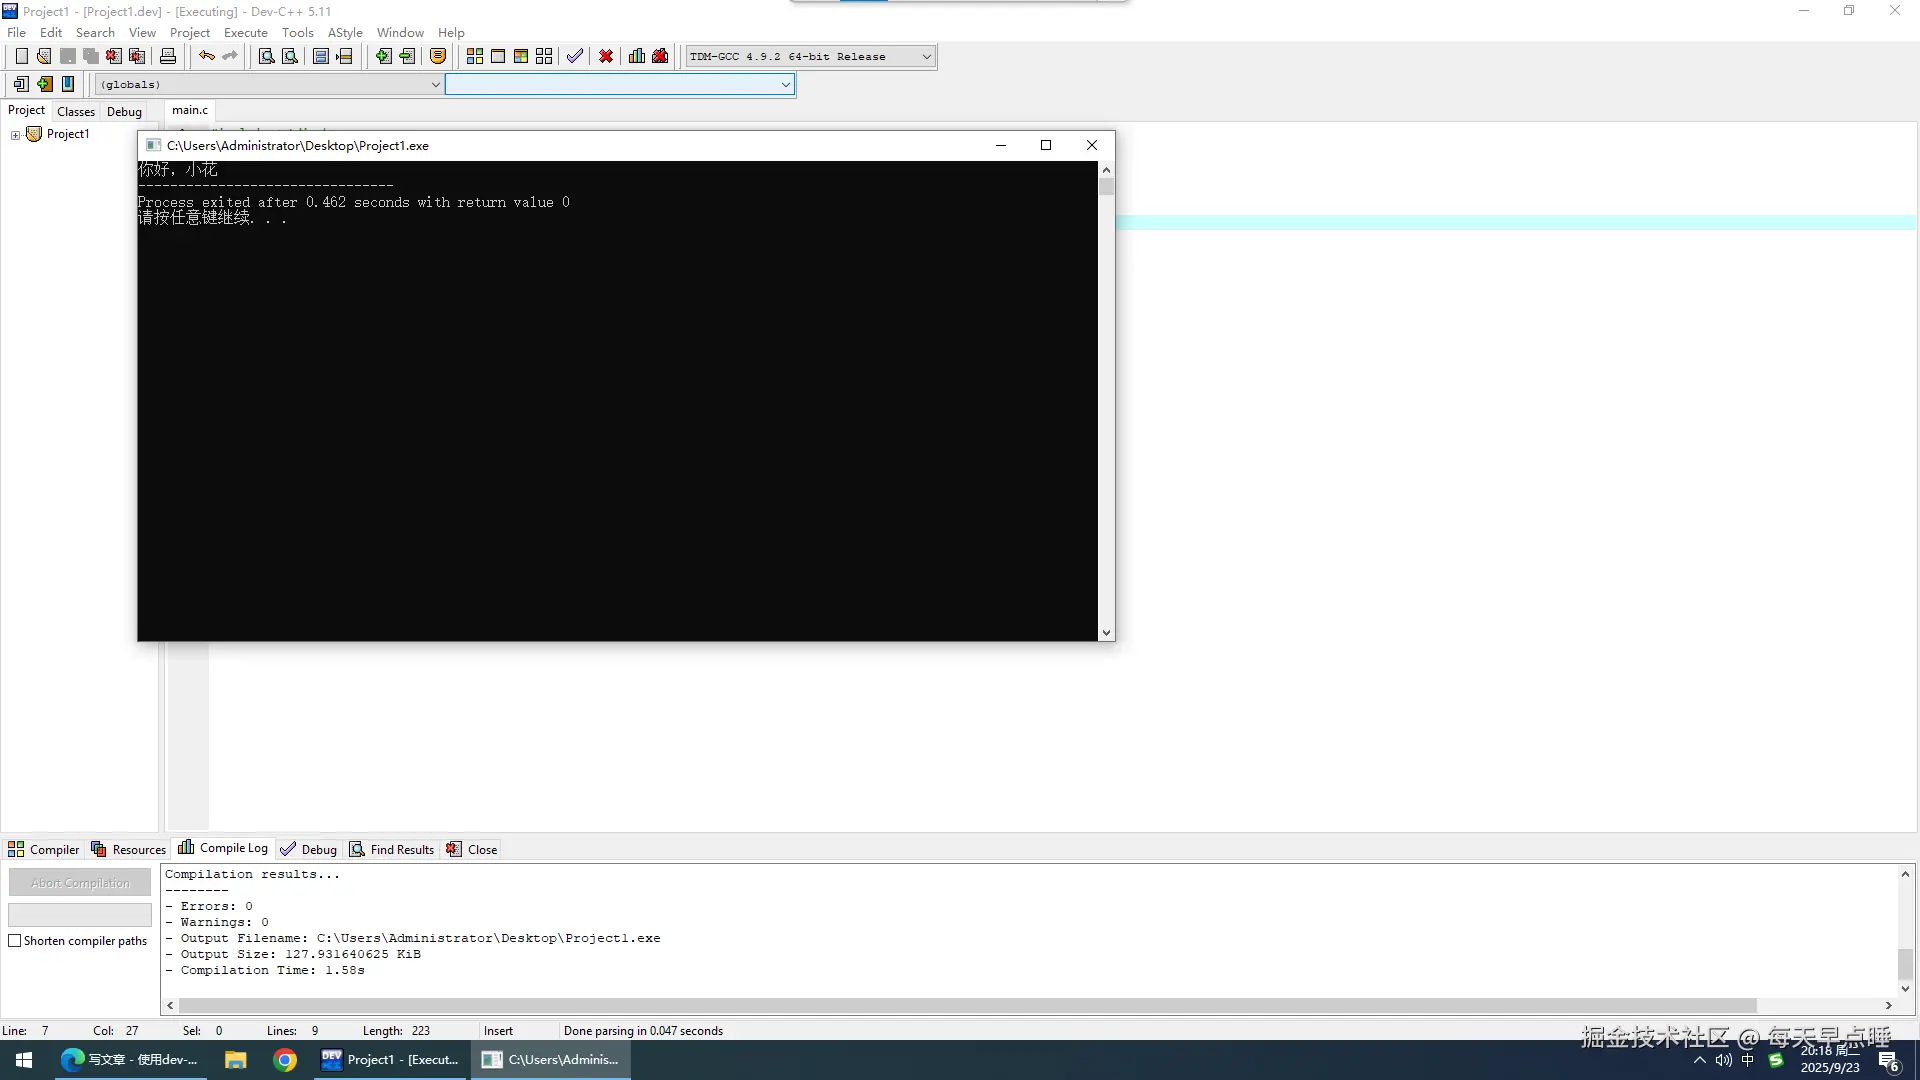Switch to the Classes tab
Screen dimensions: 1920x1080
click(76, 112)
